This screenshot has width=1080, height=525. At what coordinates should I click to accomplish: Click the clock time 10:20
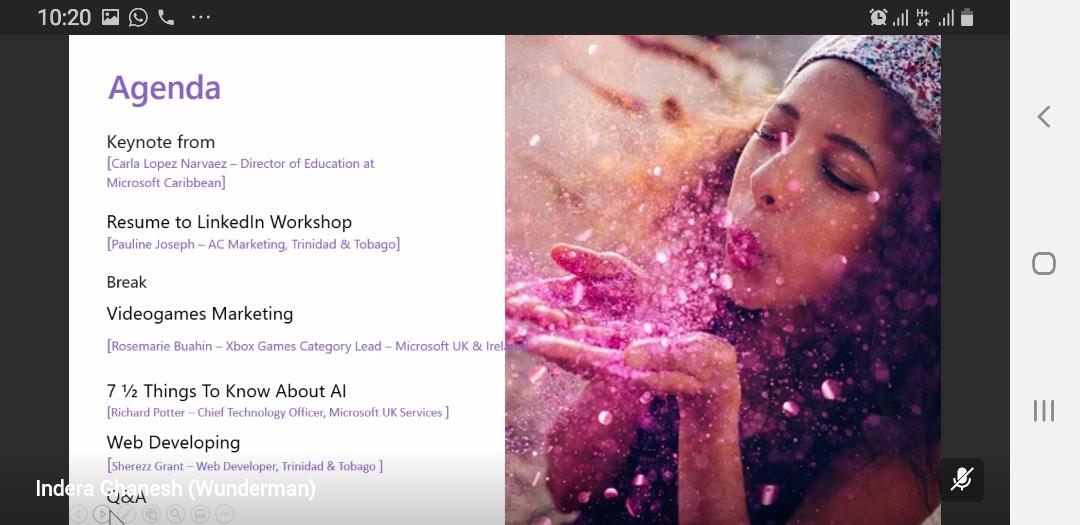point(64,17)
